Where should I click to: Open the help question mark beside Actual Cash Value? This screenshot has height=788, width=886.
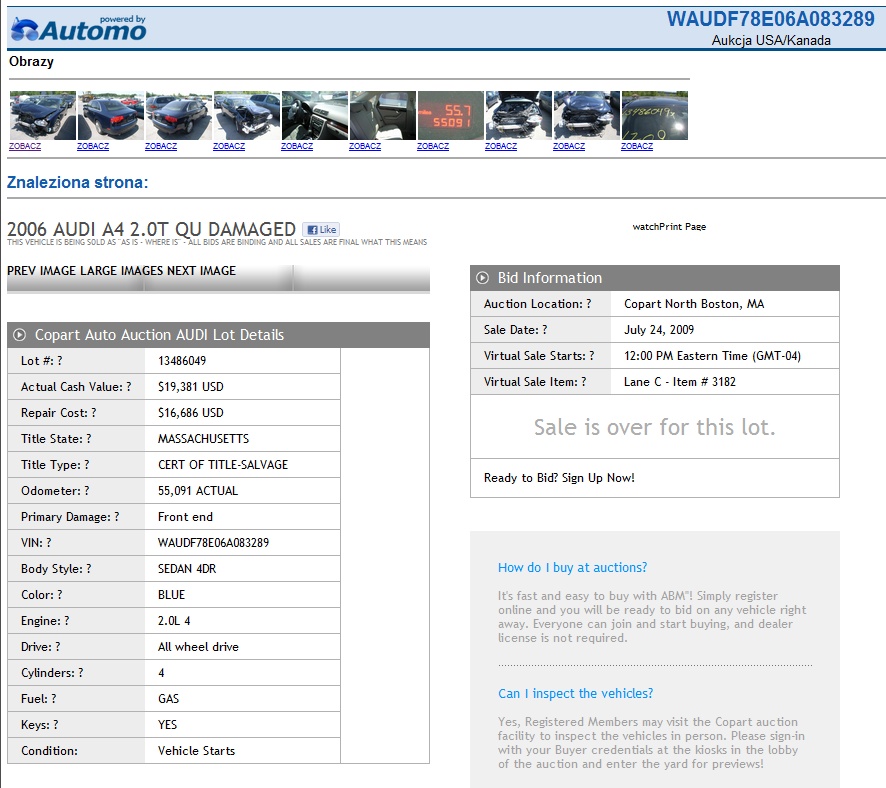[129, 387]
